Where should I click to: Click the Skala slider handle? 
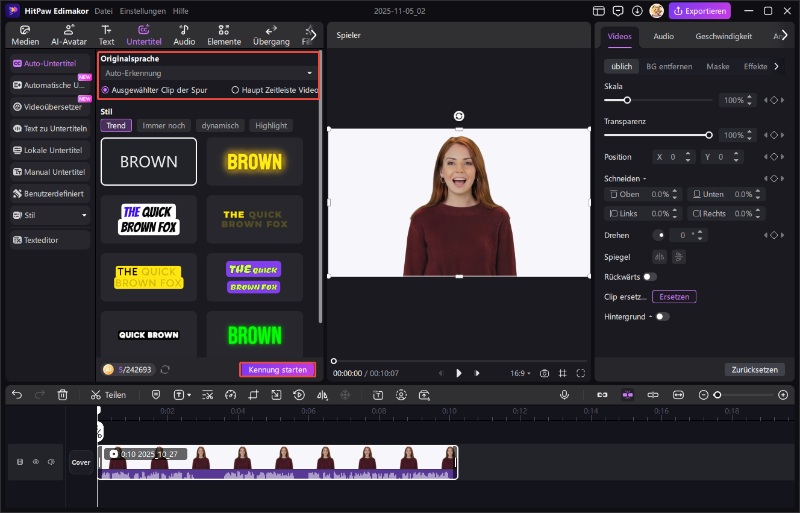point(627,100)
